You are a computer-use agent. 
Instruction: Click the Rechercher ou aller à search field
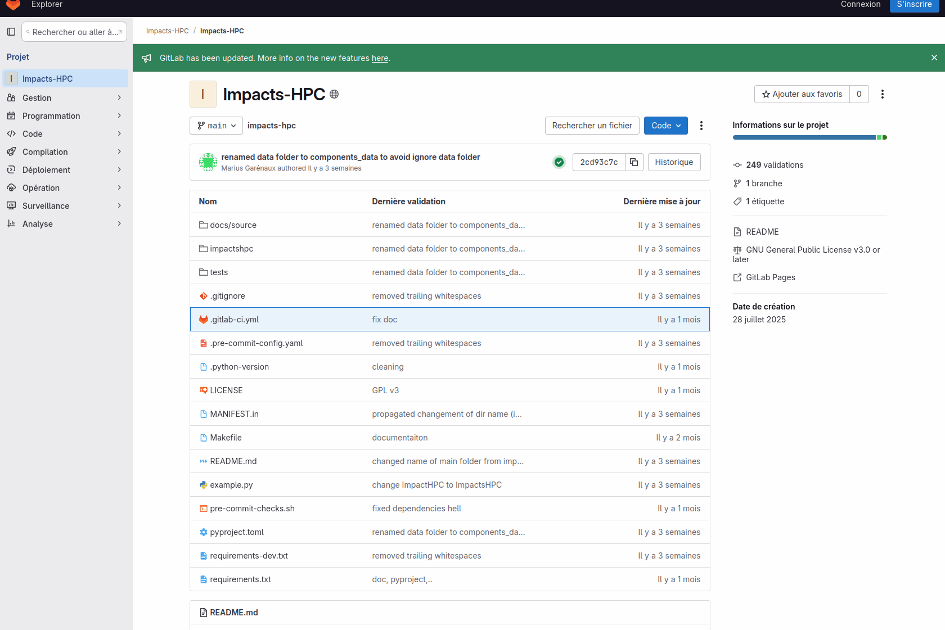(x=75, y=32)
